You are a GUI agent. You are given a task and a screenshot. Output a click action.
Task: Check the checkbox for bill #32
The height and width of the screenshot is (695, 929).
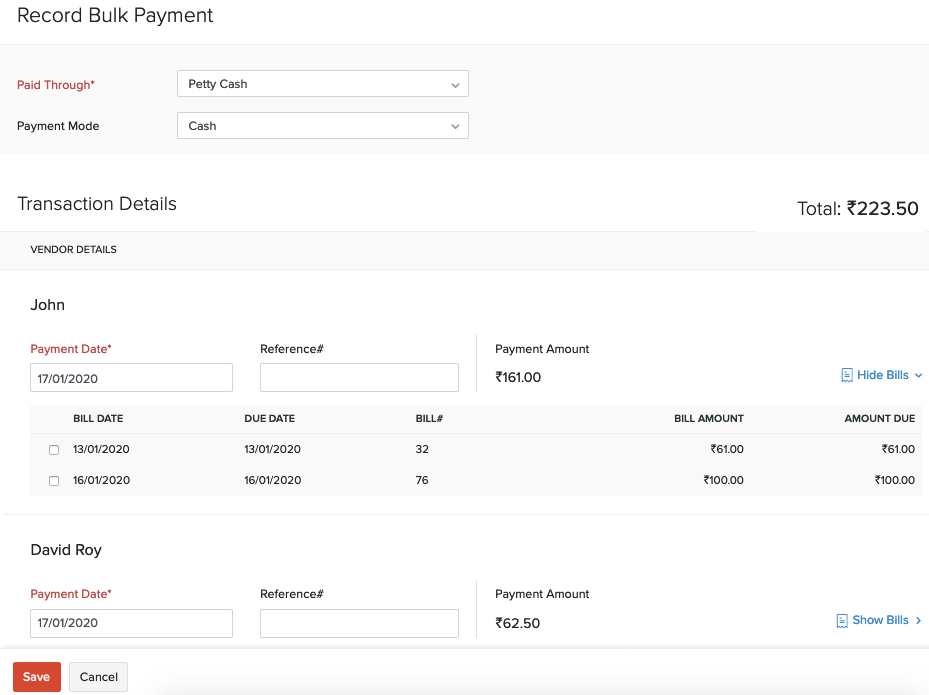(x=54, y=449)
